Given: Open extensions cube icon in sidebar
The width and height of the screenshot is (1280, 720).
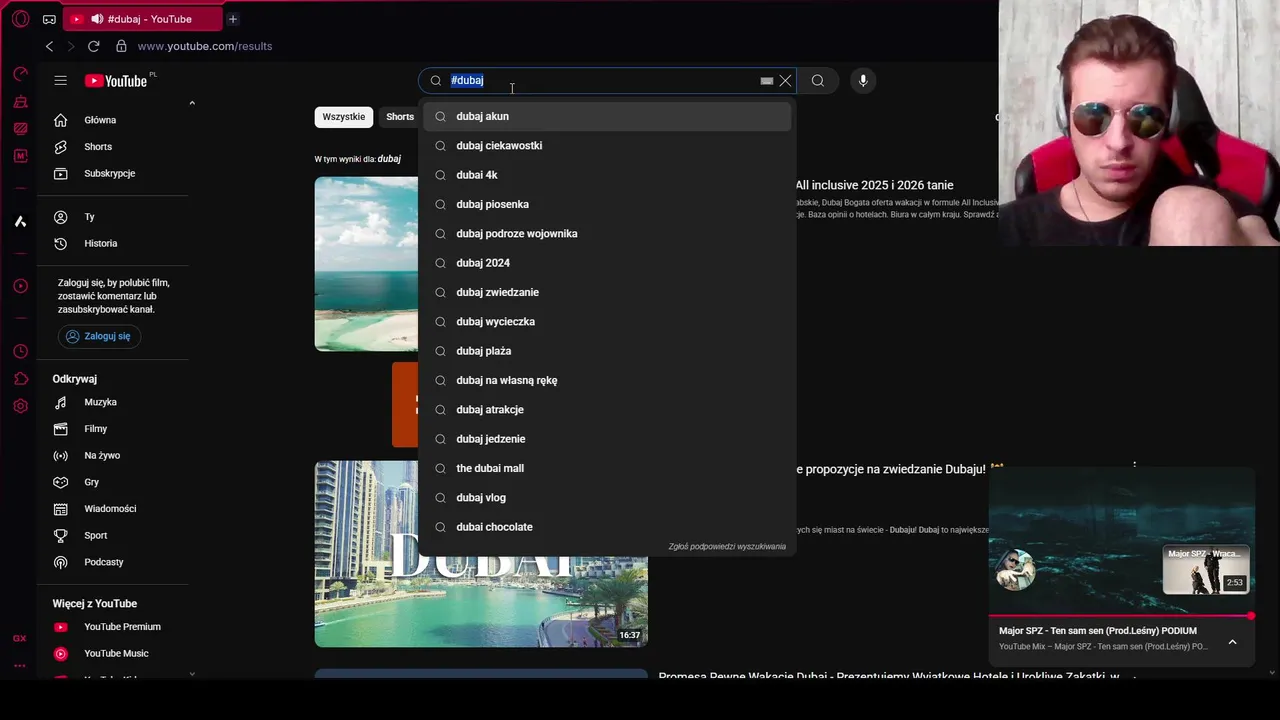Looking at the screenshot, I should click(x=20, y=378).
